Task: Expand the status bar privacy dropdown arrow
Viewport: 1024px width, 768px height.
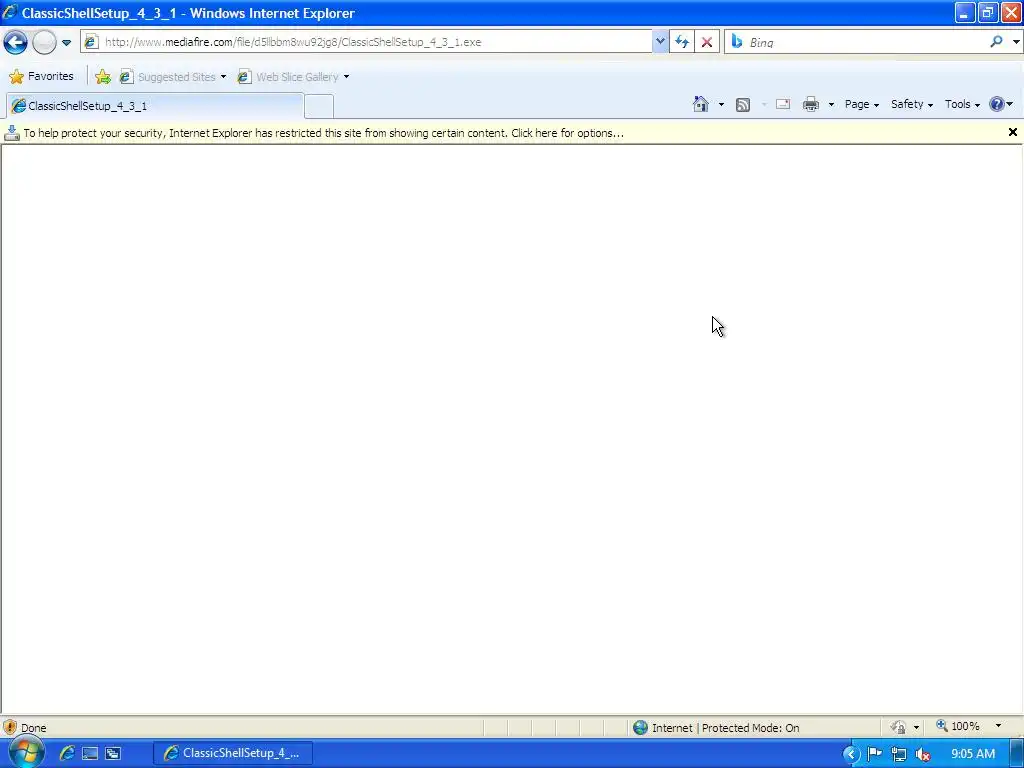Action: tap(916, 728)
